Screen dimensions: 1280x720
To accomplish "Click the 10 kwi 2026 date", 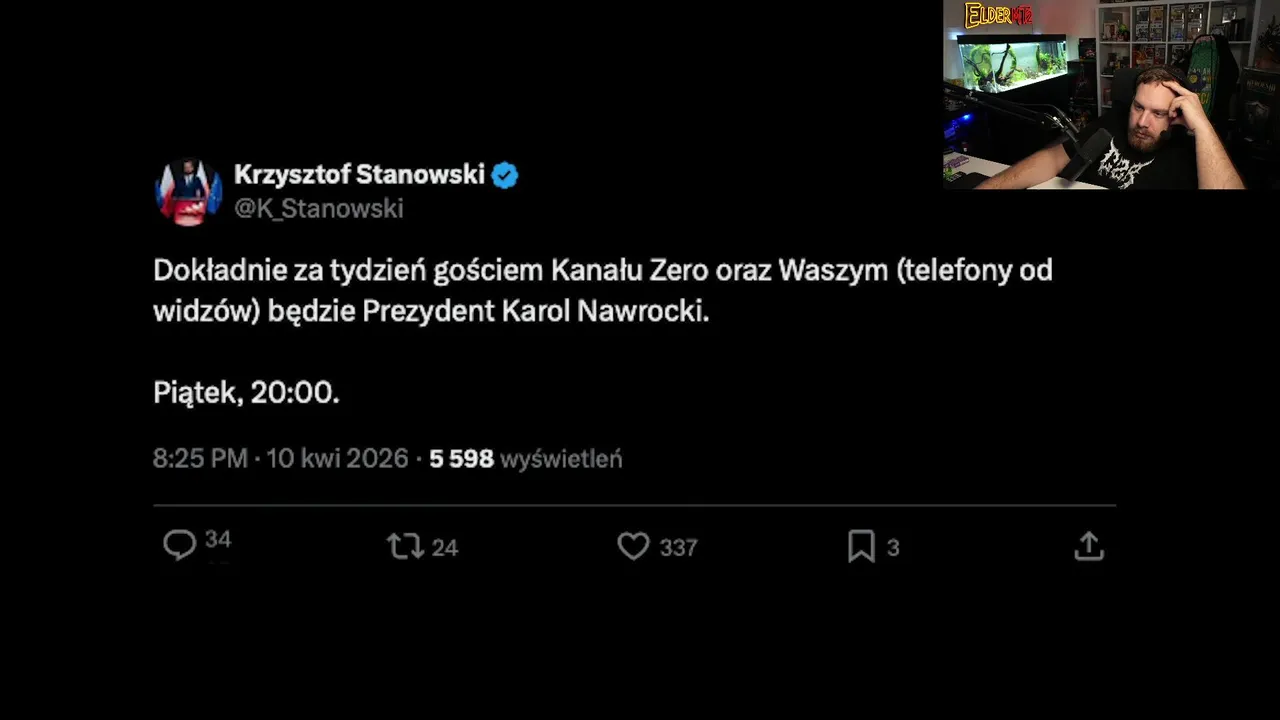I will (337, 459).
